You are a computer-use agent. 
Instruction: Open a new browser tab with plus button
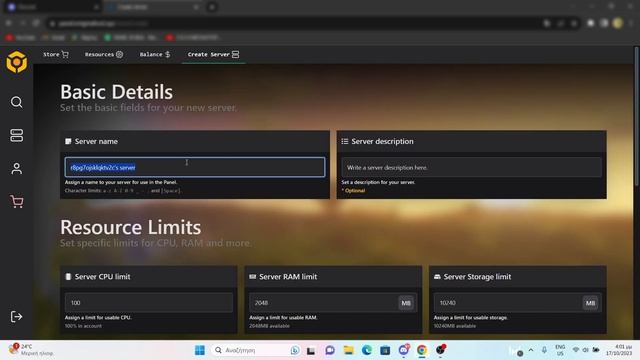coord(212,7)
